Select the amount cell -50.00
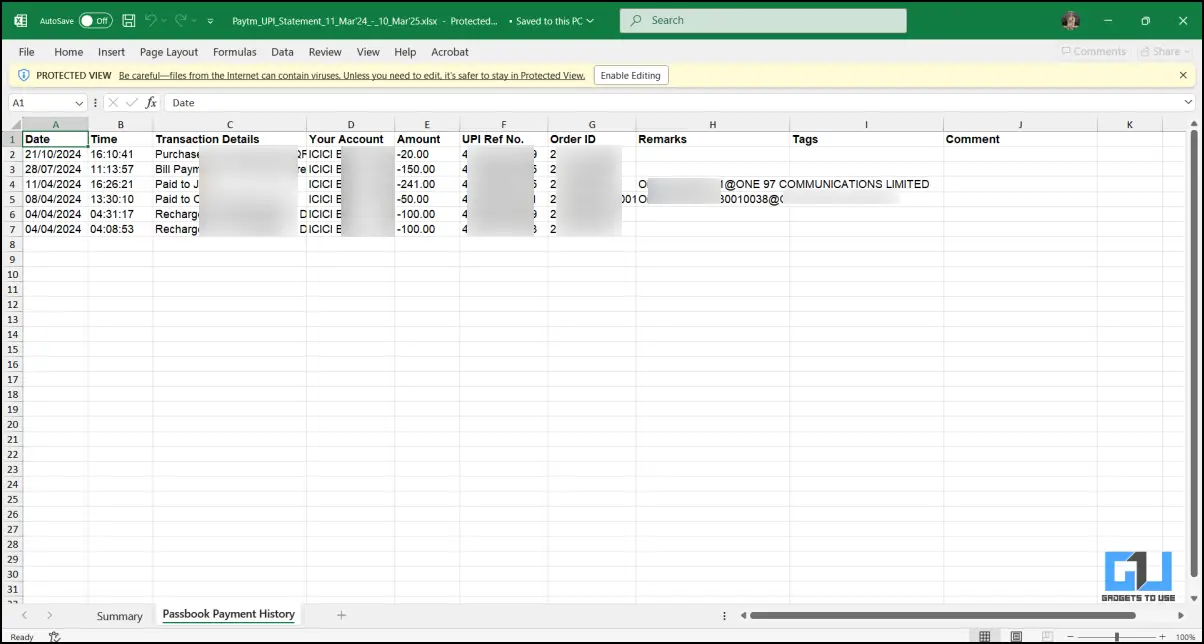 point(427,199)
